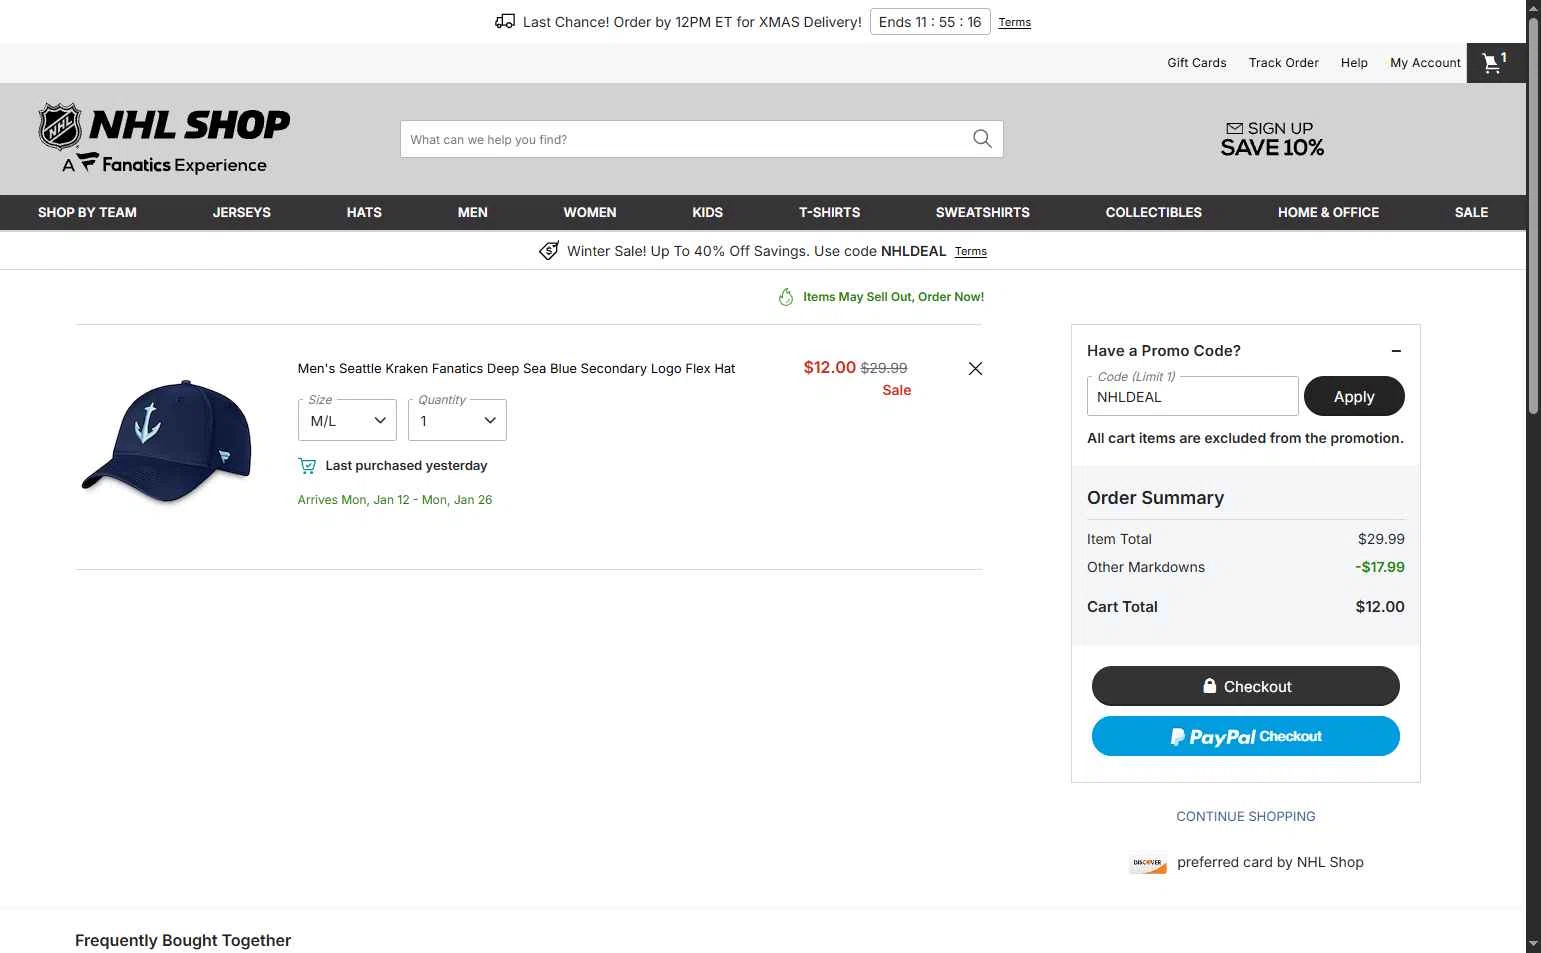
Task: Open the Jerseys menu
Action: coord(242,212)
